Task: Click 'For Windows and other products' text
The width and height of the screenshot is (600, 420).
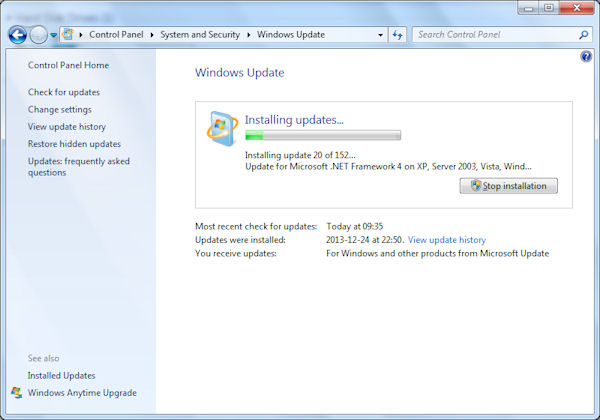Action: coord(438,253)
